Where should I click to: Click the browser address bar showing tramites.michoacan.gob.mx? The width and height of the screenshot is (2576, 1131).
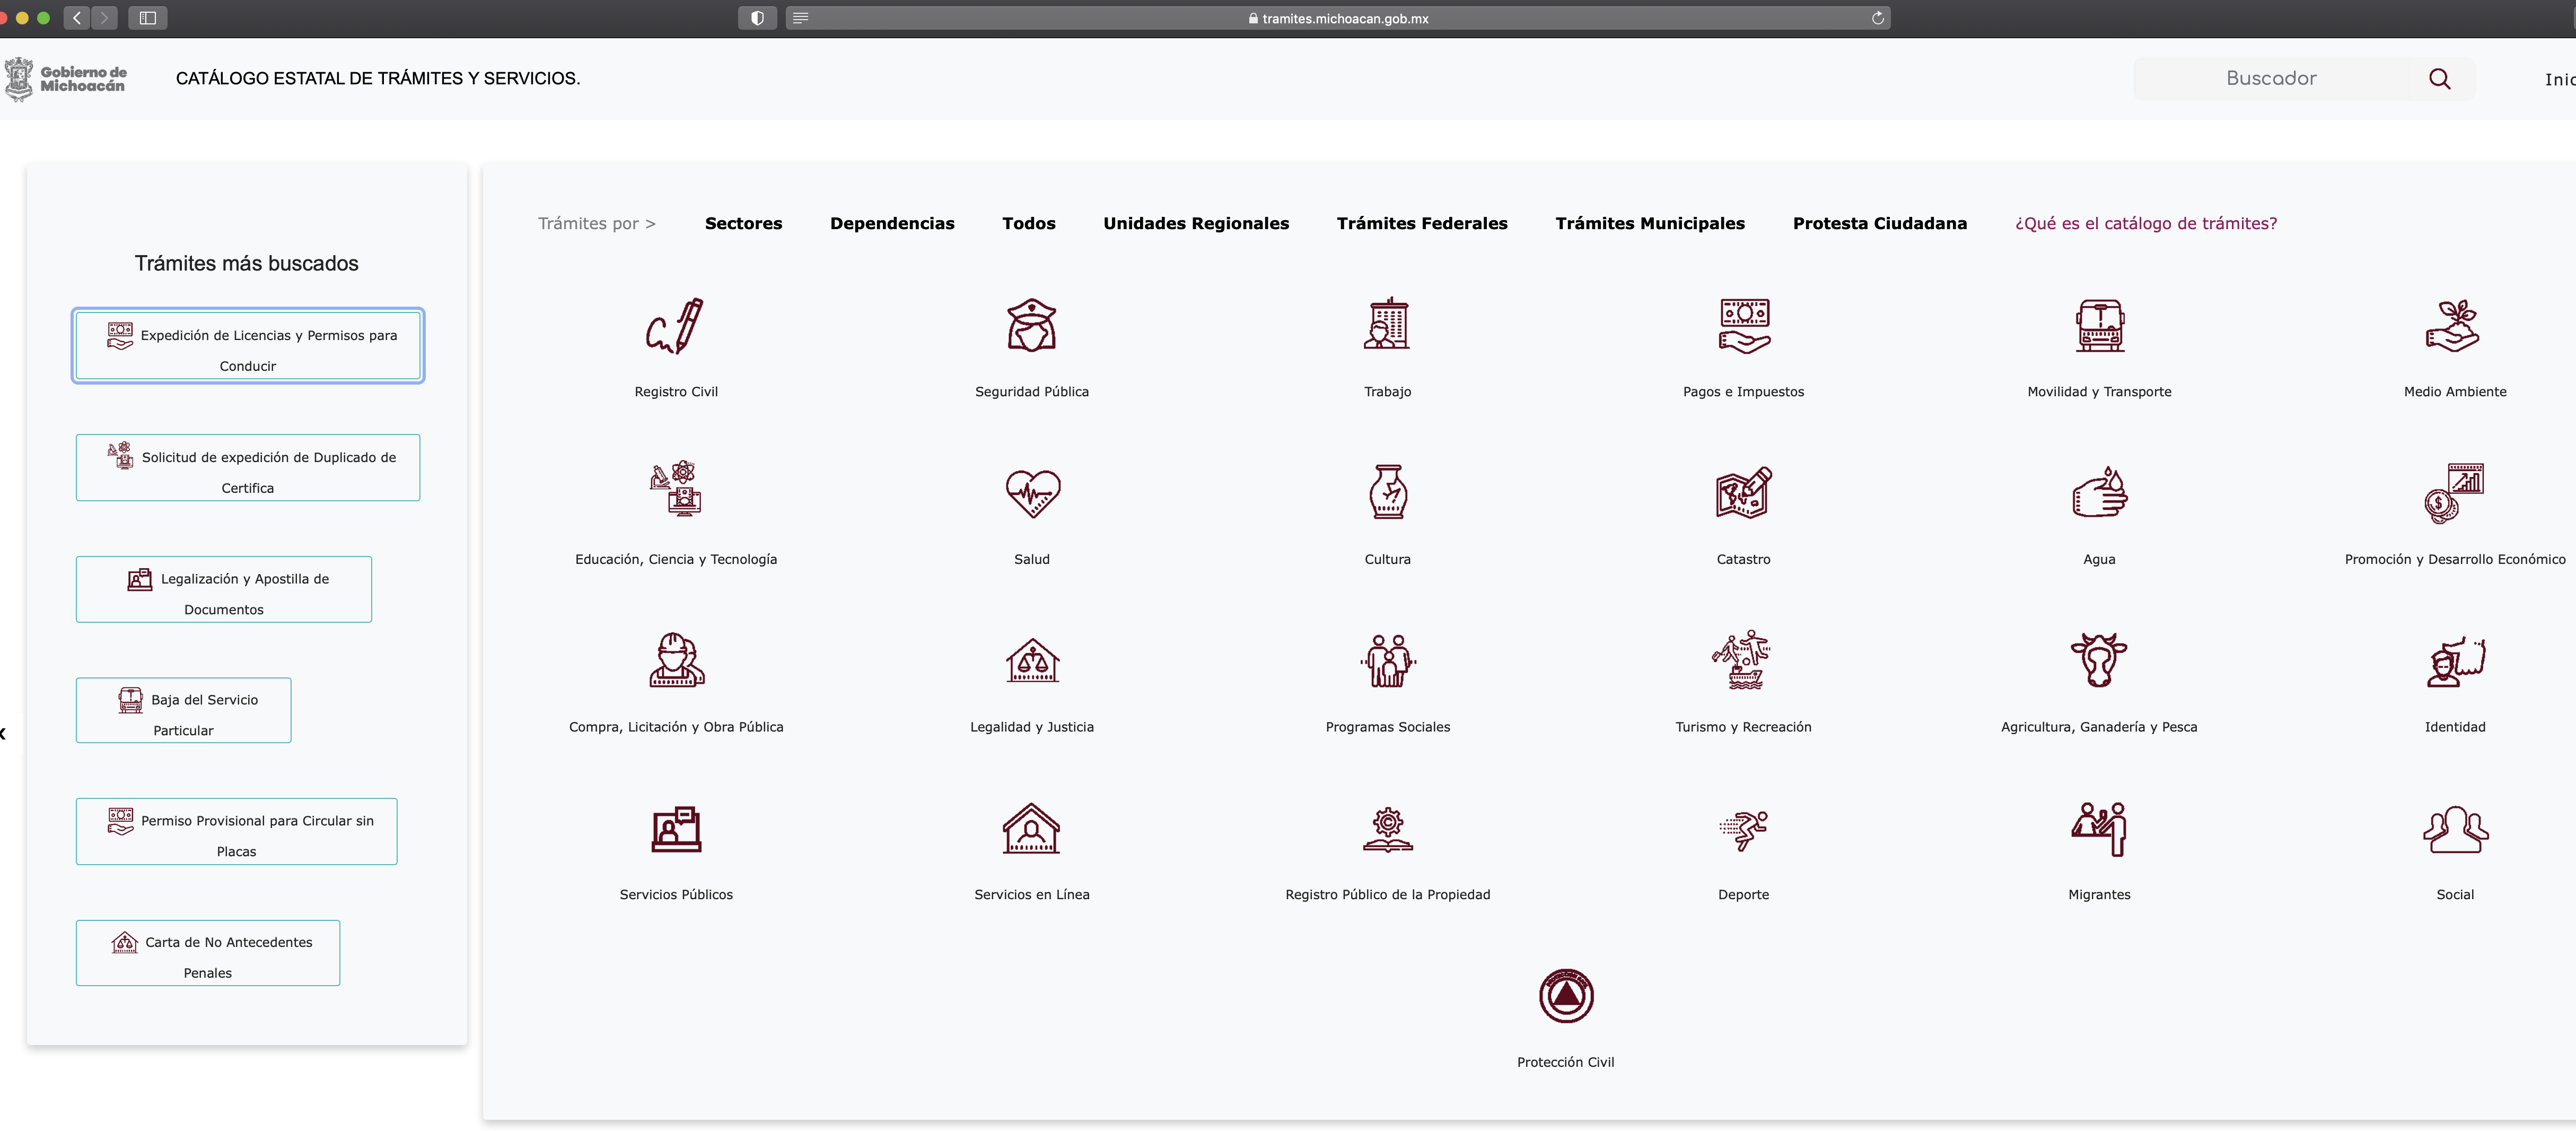(x=1338, y=18)
